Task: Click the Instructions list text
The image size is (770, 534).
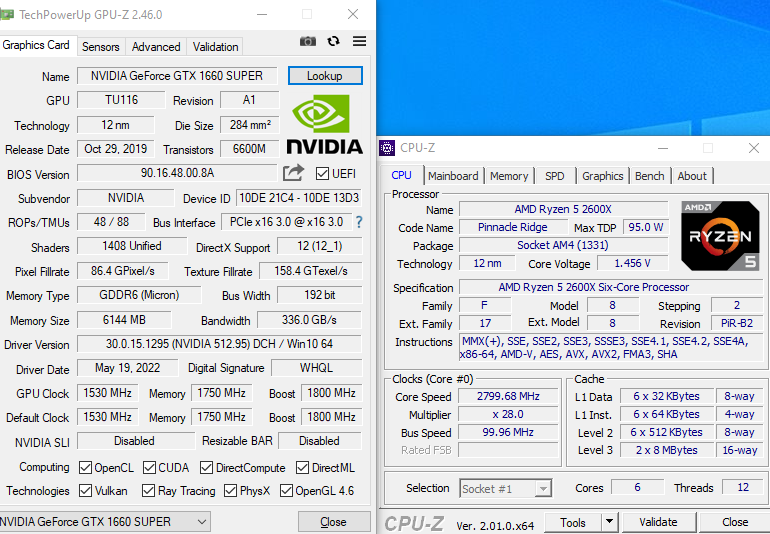Action: click(x=612, y=347)
